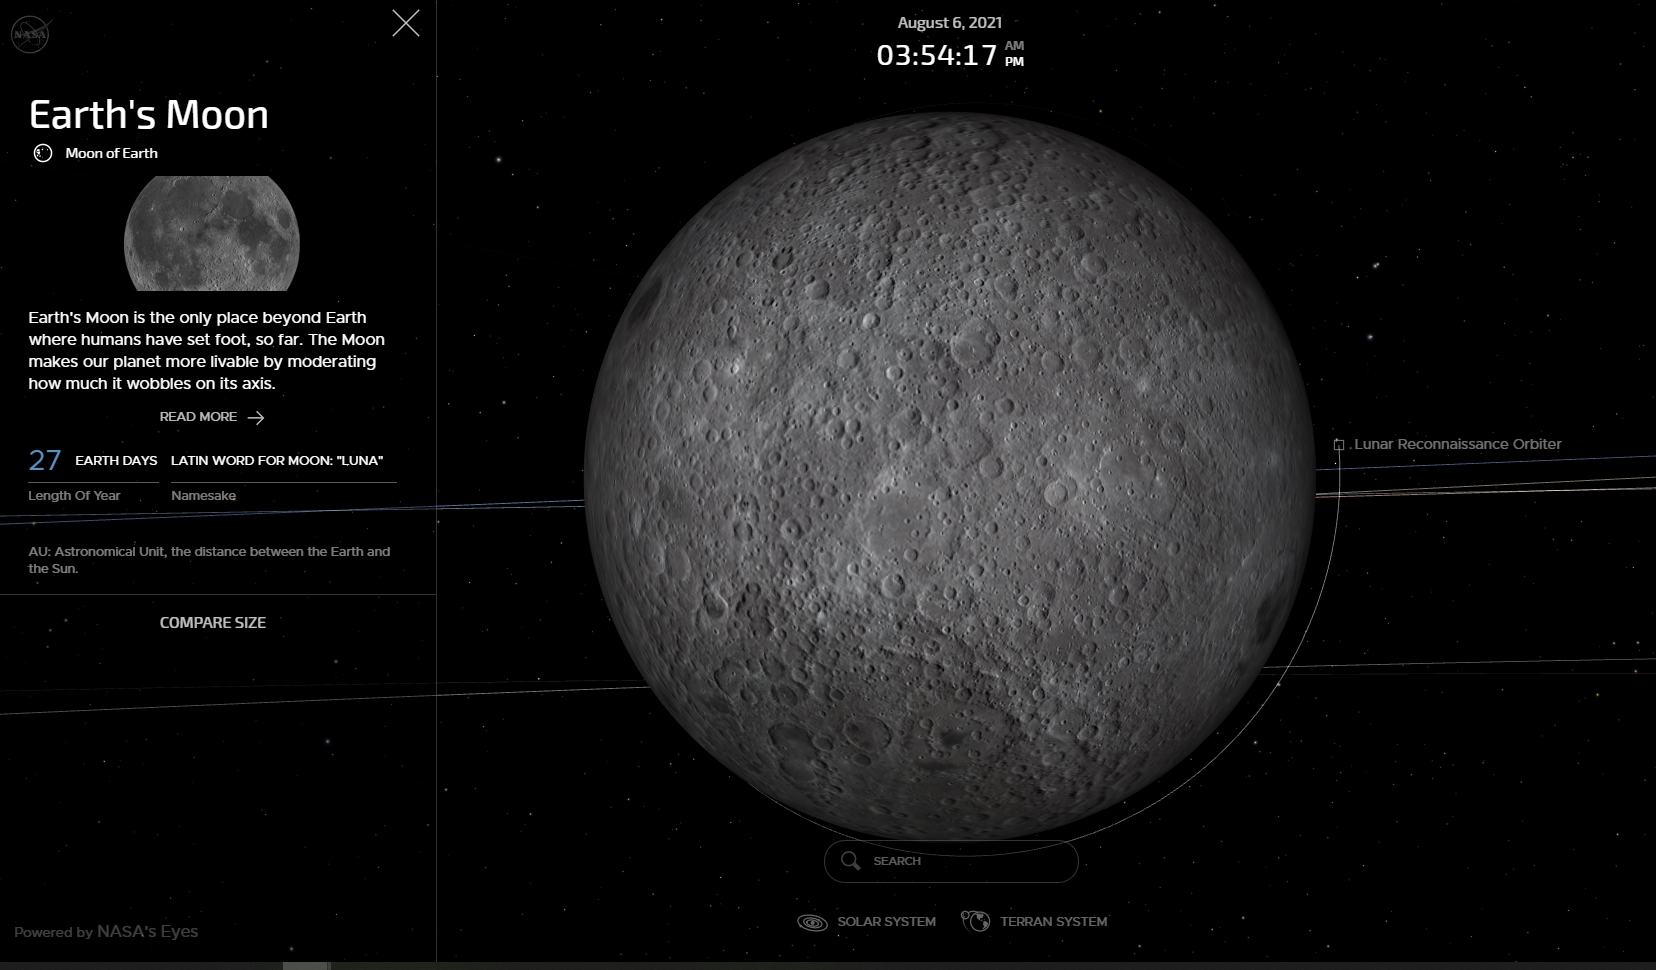This screenshot has height=970, width=1656.
Task: Open the Moon thumbnail image in panel
Action: coord(212,233)
